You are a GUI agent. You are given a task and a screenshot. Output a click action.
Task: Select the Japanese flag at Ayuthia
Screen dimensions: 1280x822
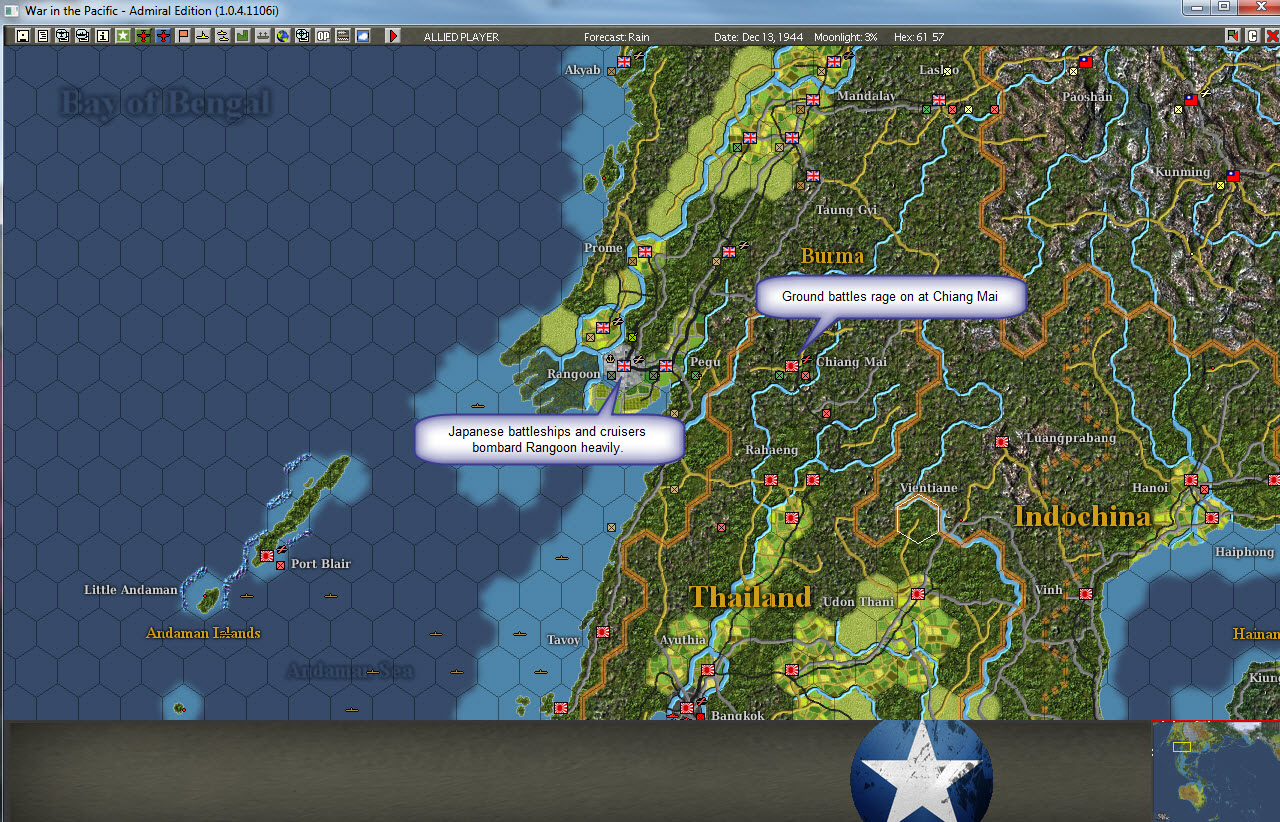[x=707, y=670]
